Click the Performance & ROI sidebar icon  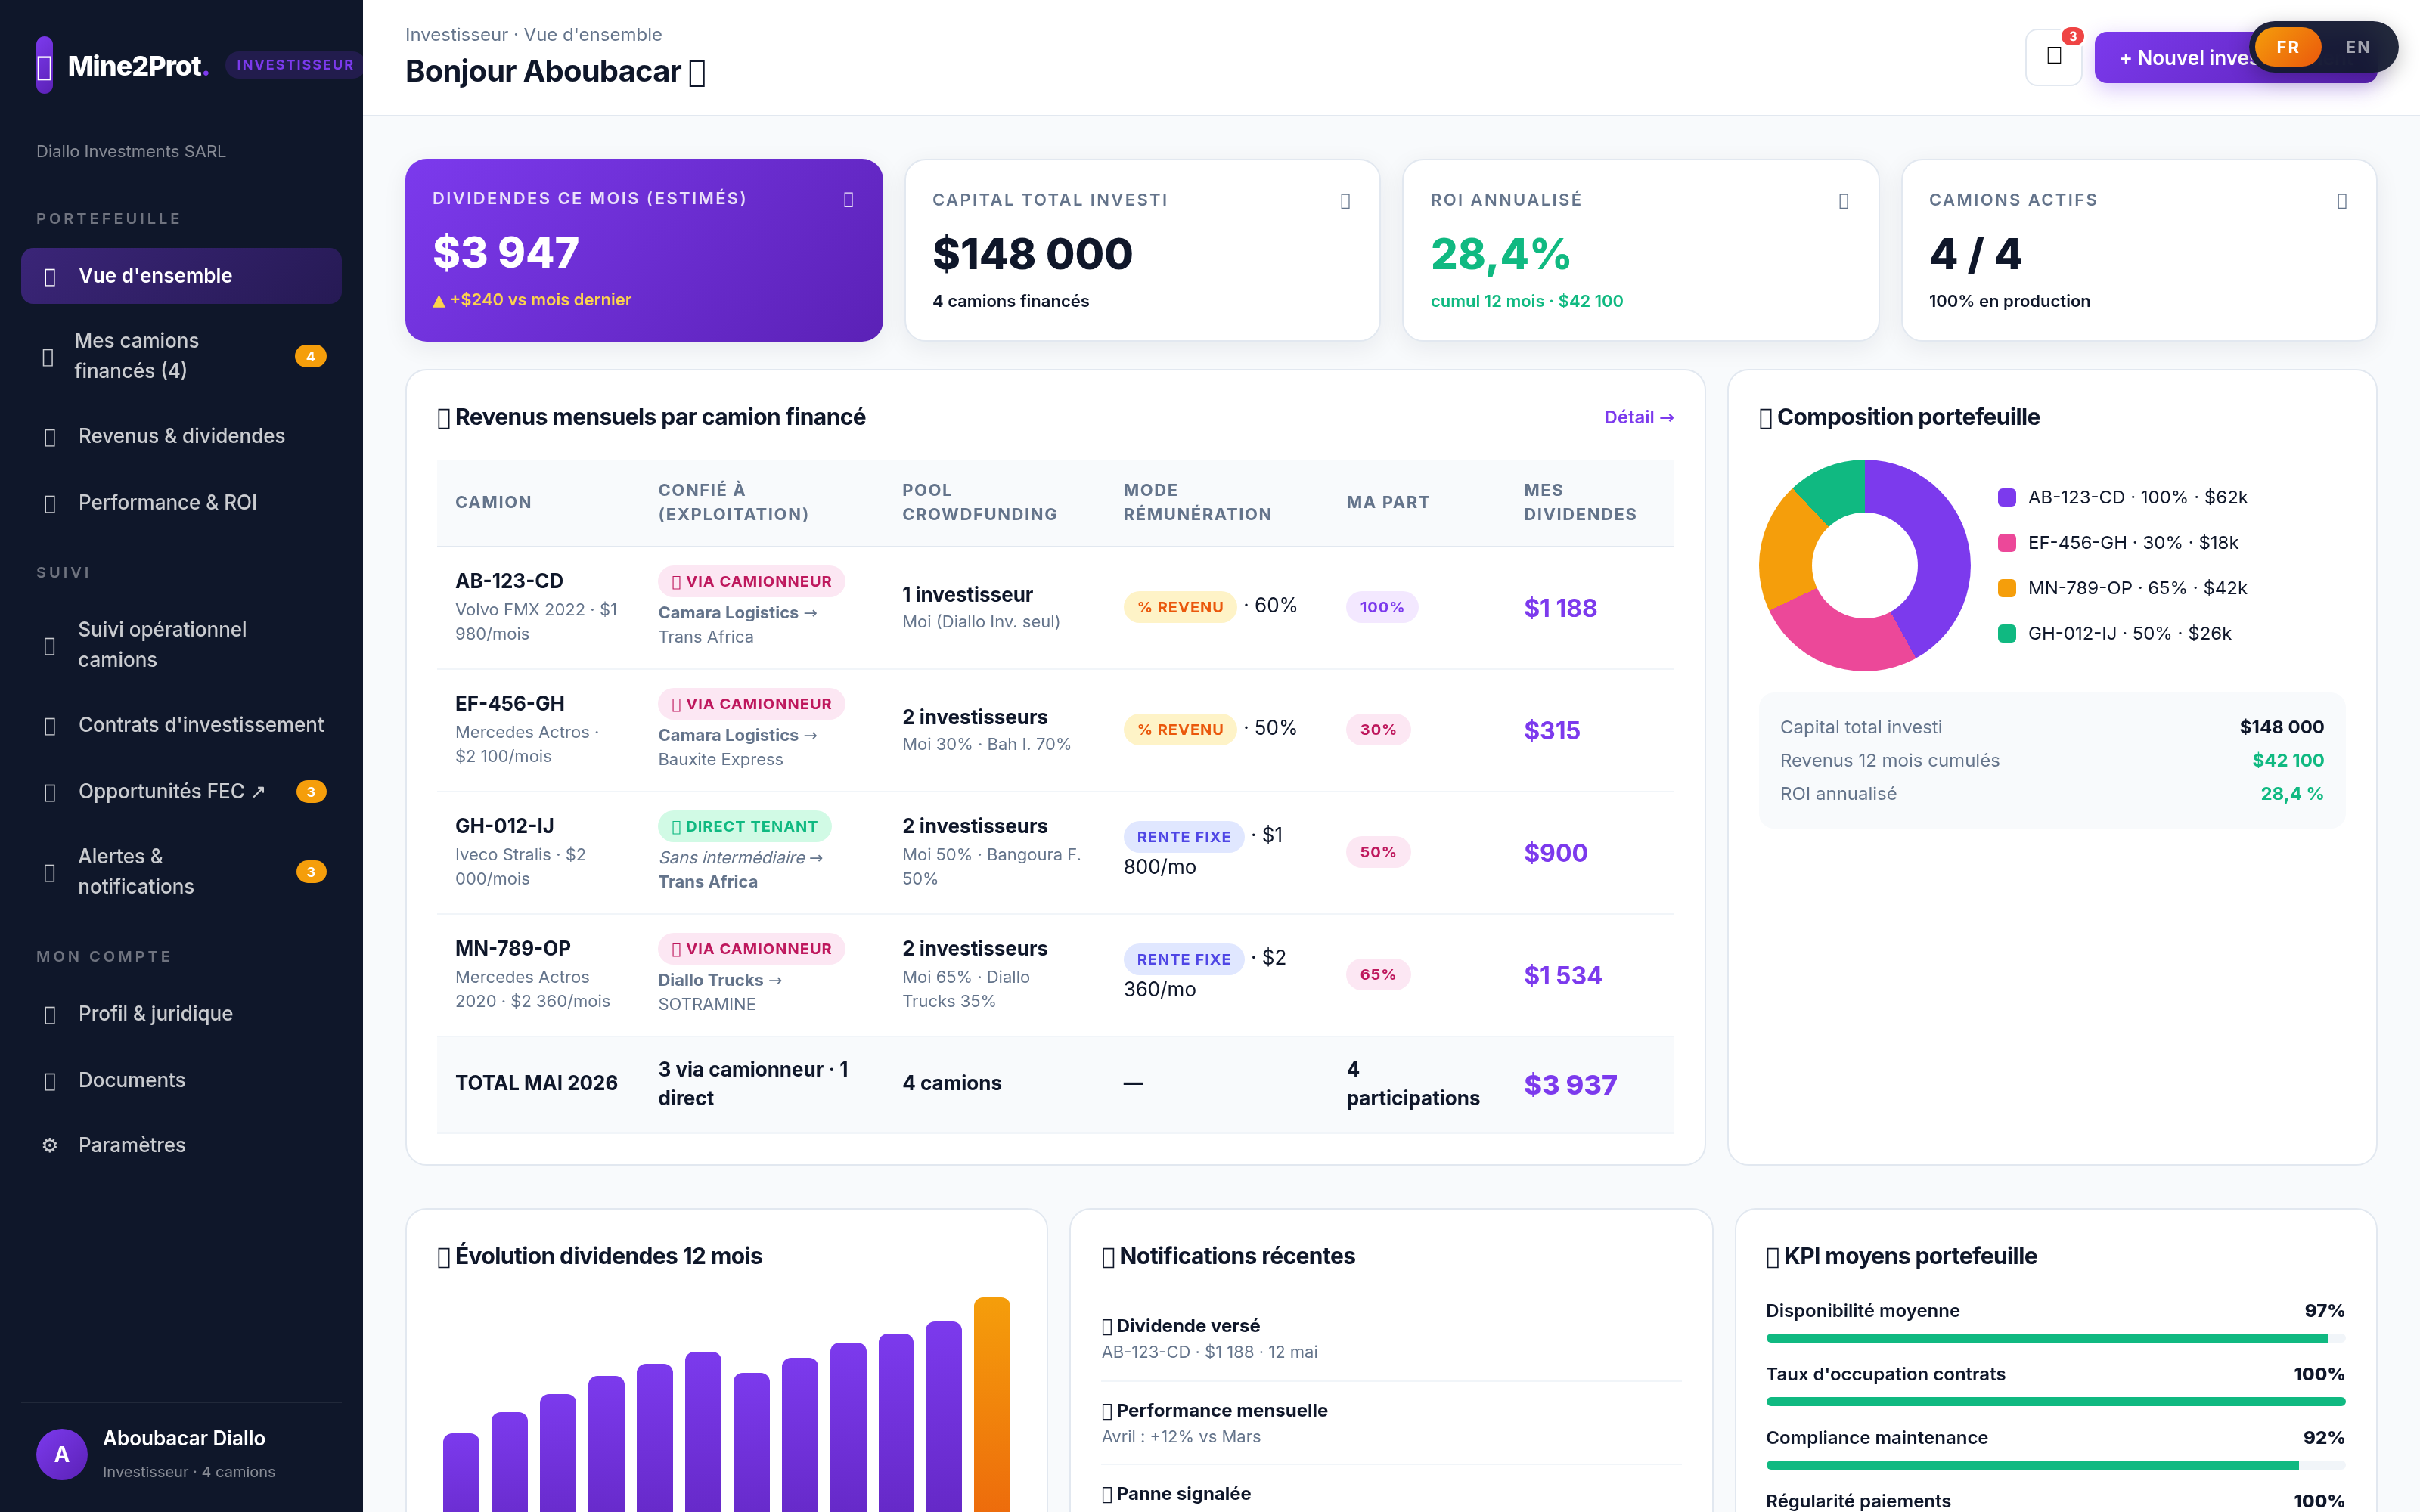[x=50, y=503]
